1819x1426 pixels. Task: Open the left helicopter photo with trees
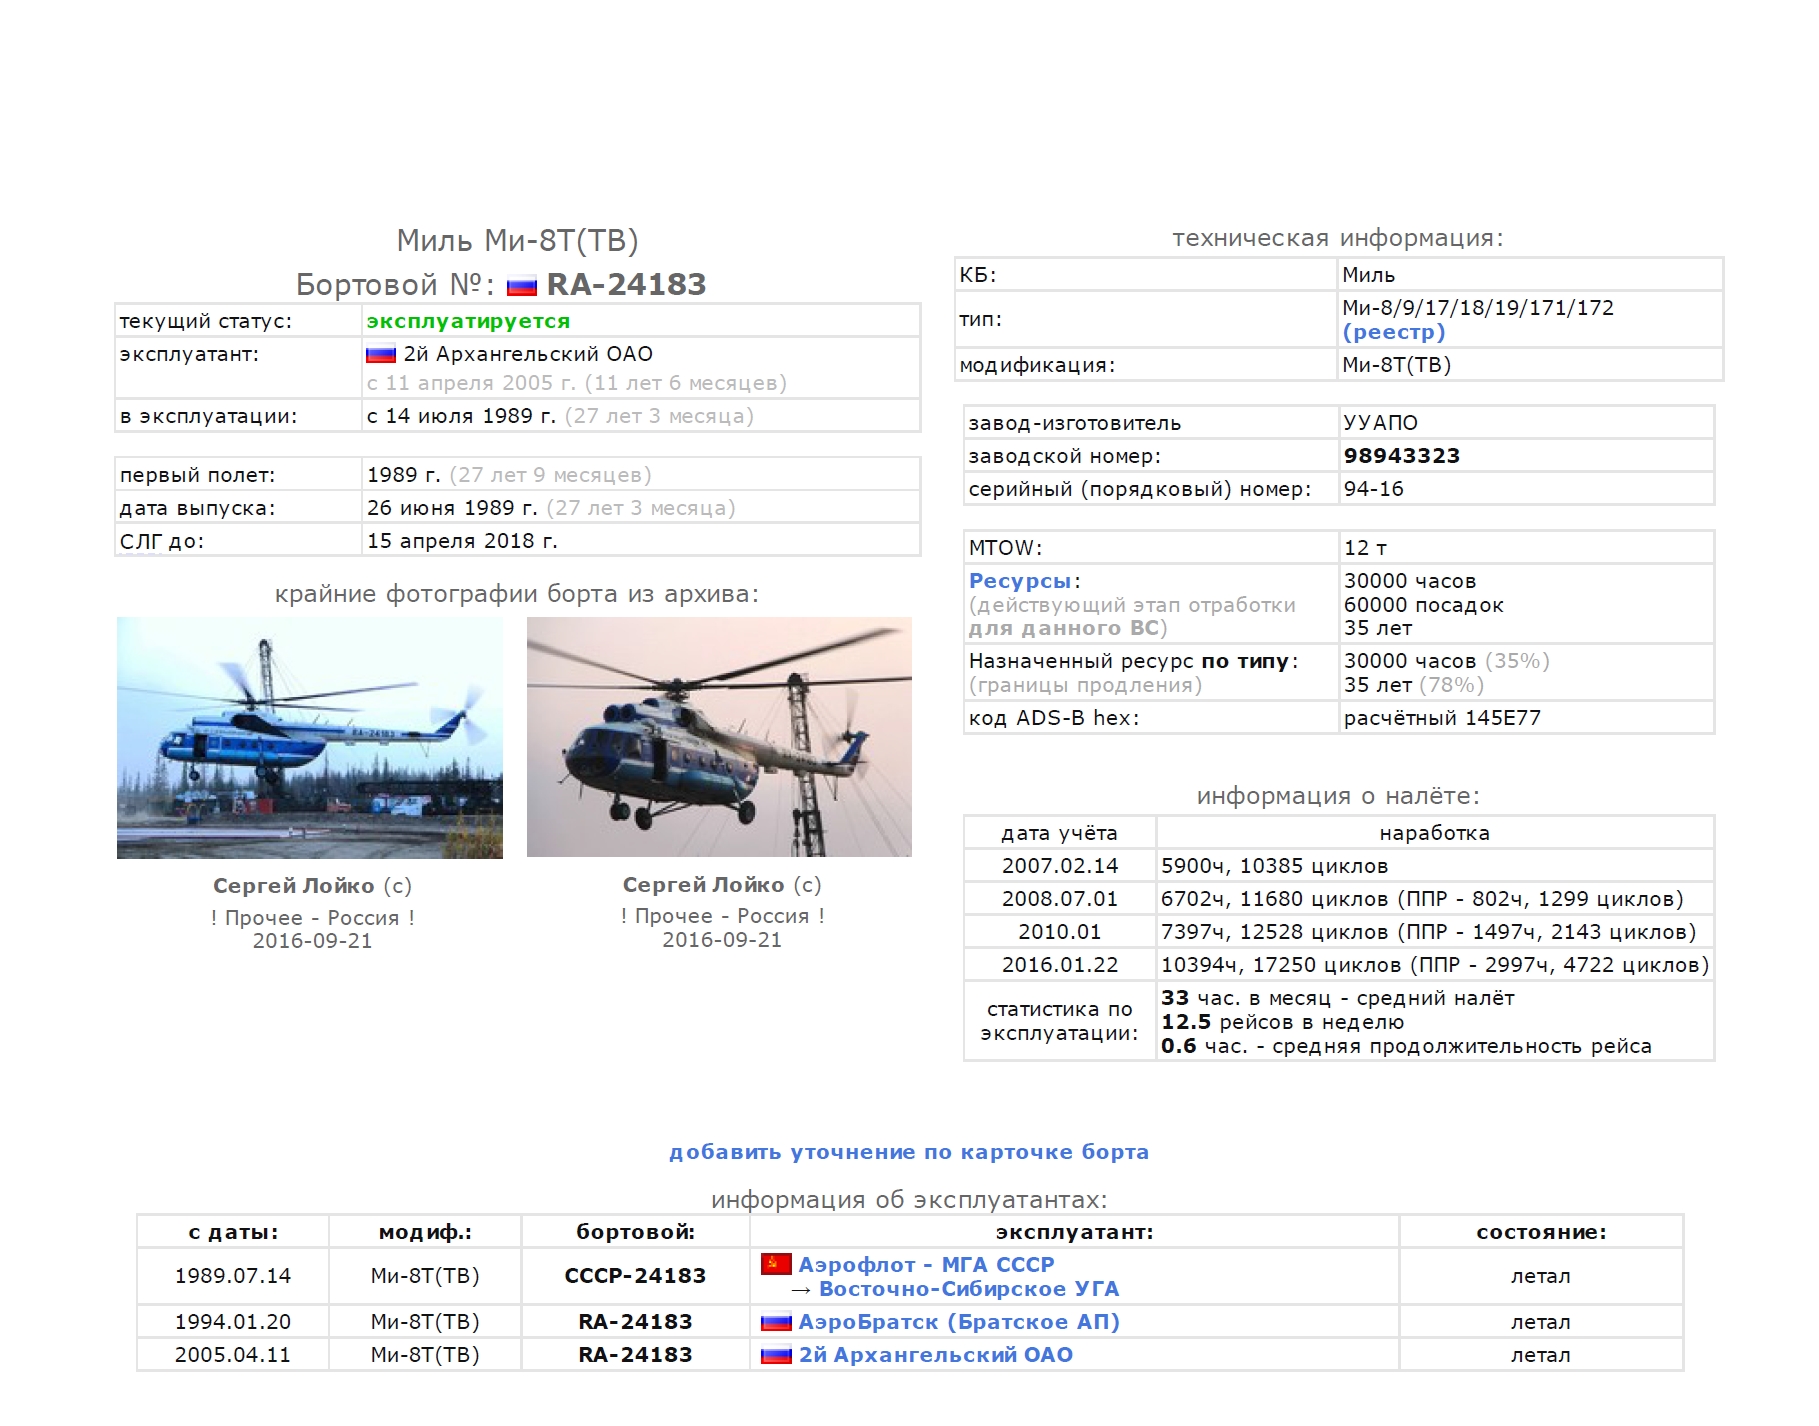310,737
